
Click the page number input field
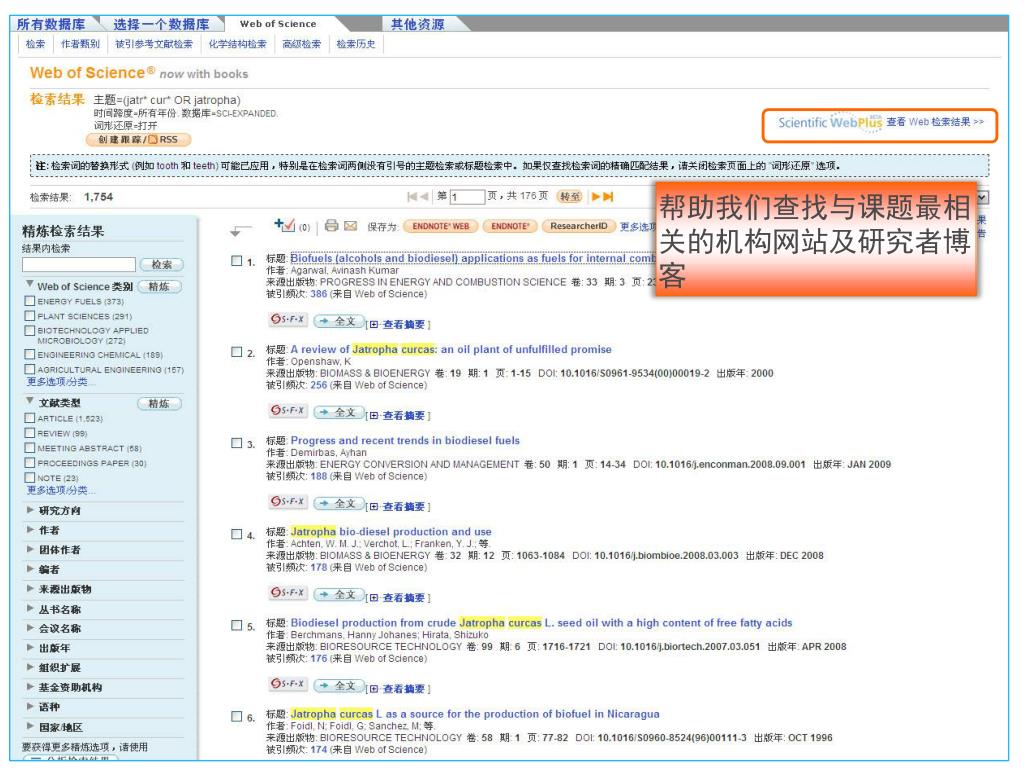tap(467, 197)
